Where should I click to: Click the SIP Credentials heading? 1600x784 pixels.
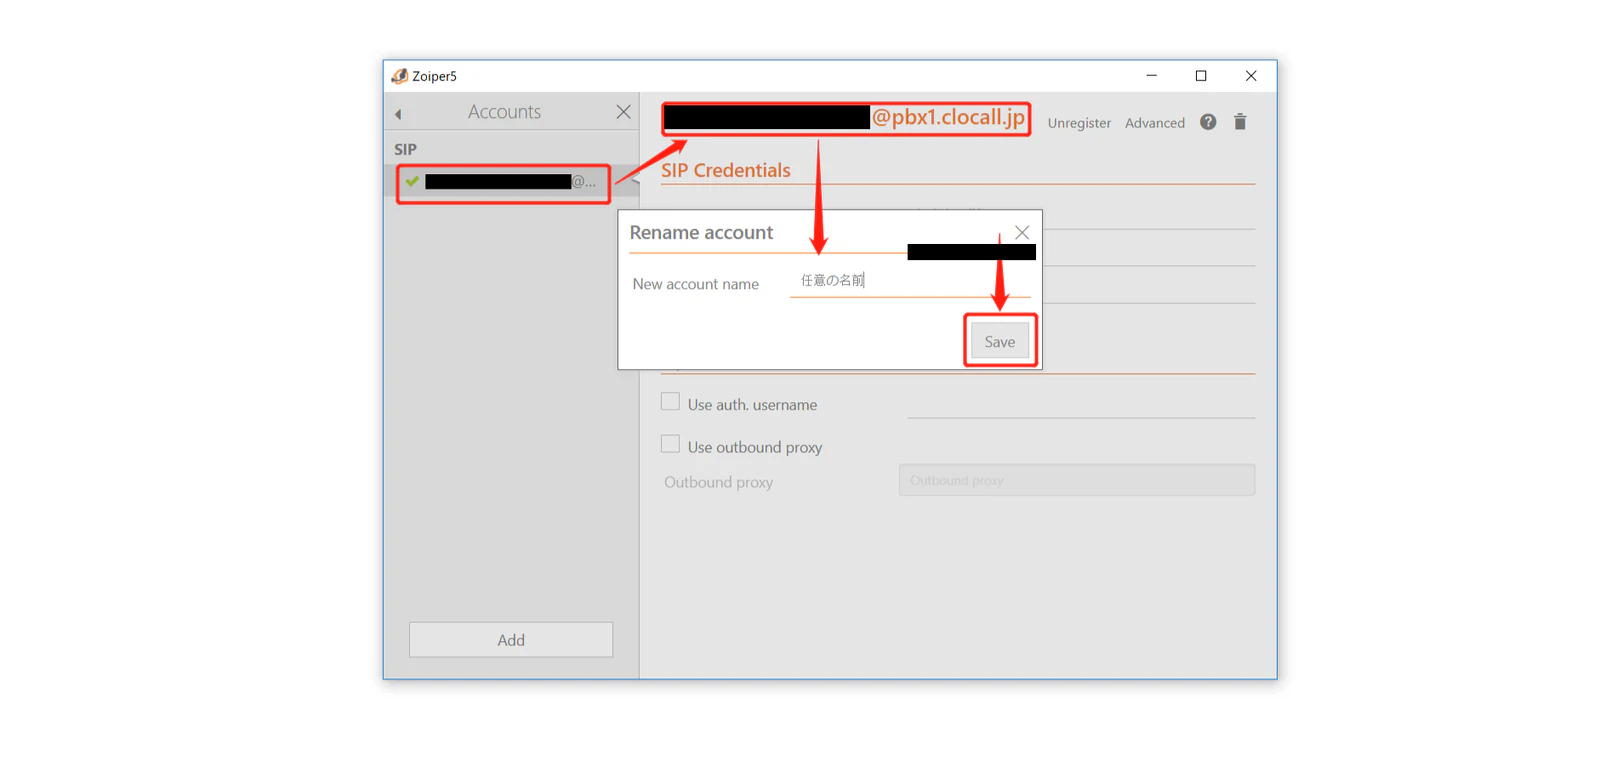pyautogui.click(x=726, y=170)
